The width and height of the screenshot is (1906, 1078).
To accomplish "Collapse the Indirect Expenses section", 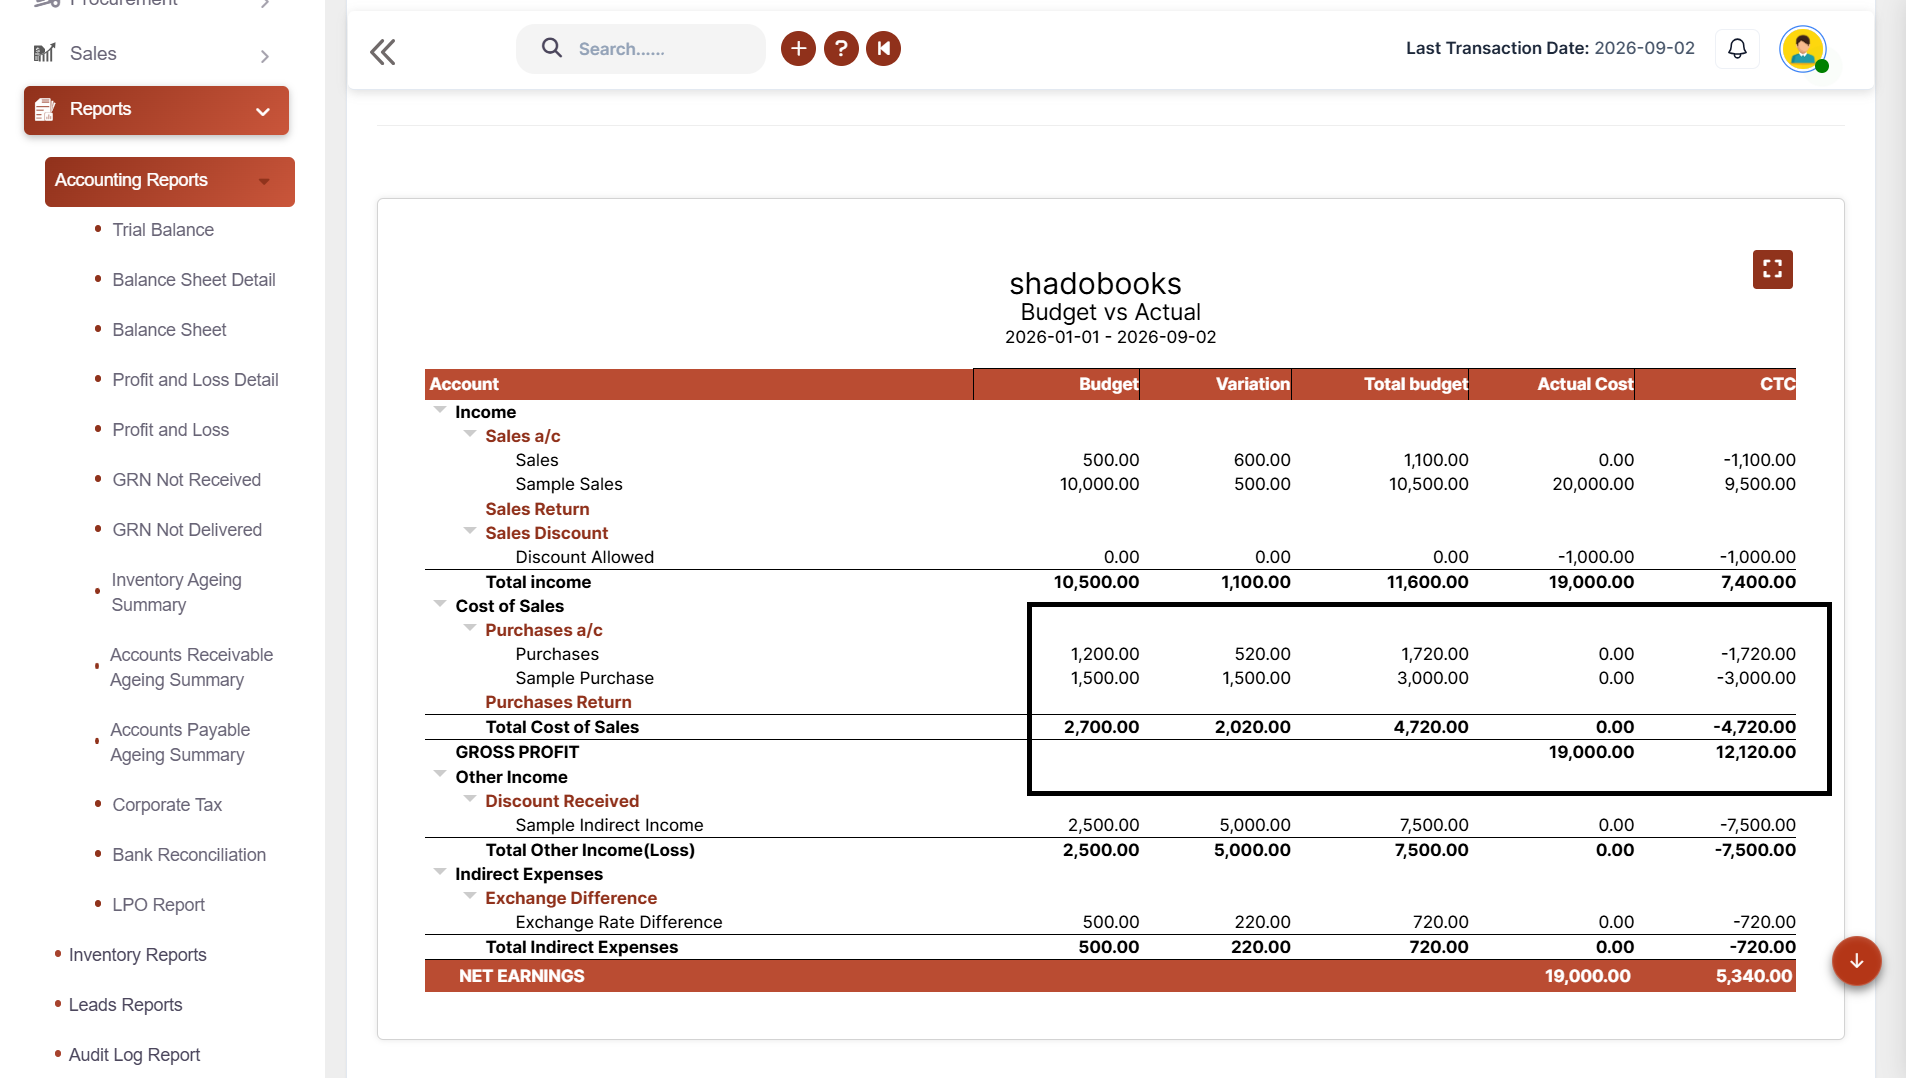I will point(440,872).
